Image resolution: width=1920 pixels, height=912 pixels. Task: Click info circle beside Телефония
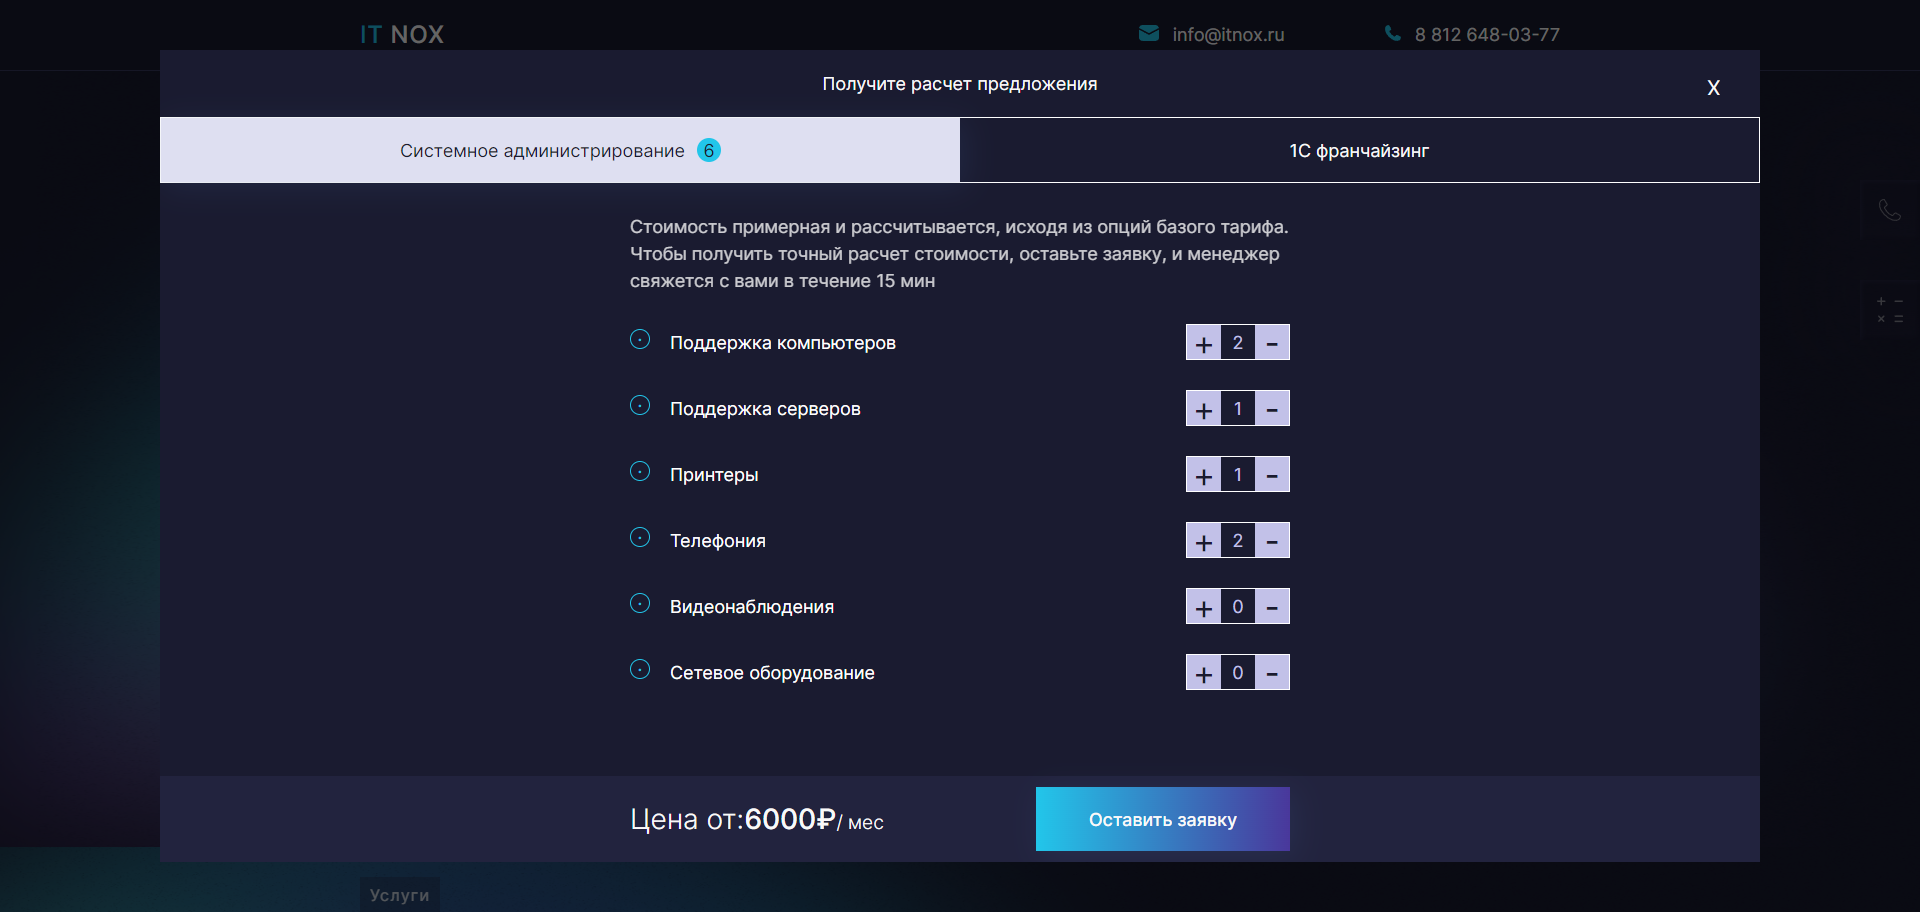[640, 537]
